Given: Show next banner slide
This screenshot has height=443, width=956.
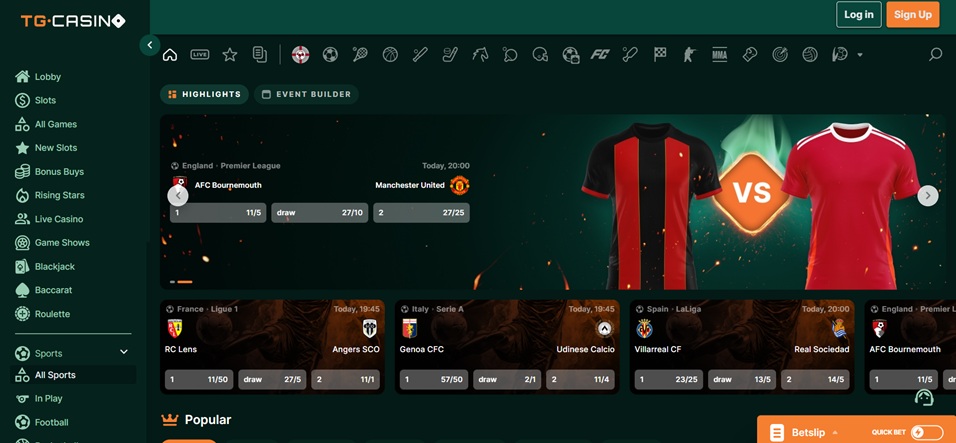Looking at the screenshot, I should (928, 196).
